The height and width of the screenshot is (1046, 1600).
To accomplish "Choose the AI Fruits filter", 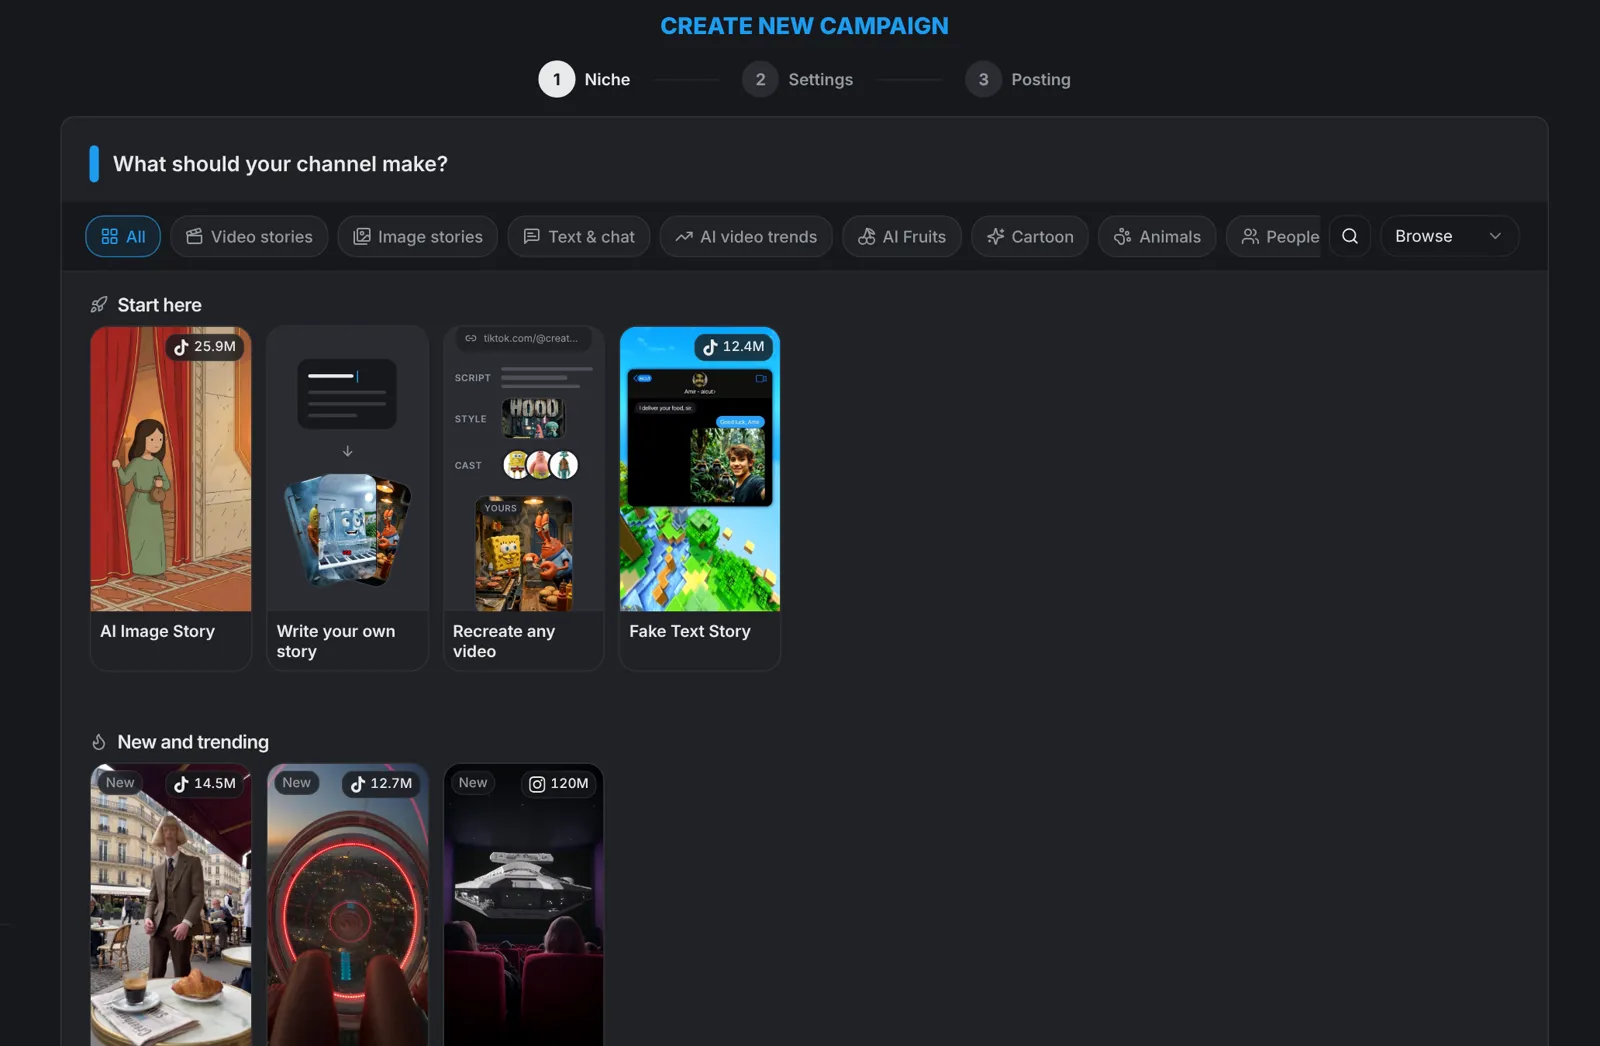I will coord(902,236).
